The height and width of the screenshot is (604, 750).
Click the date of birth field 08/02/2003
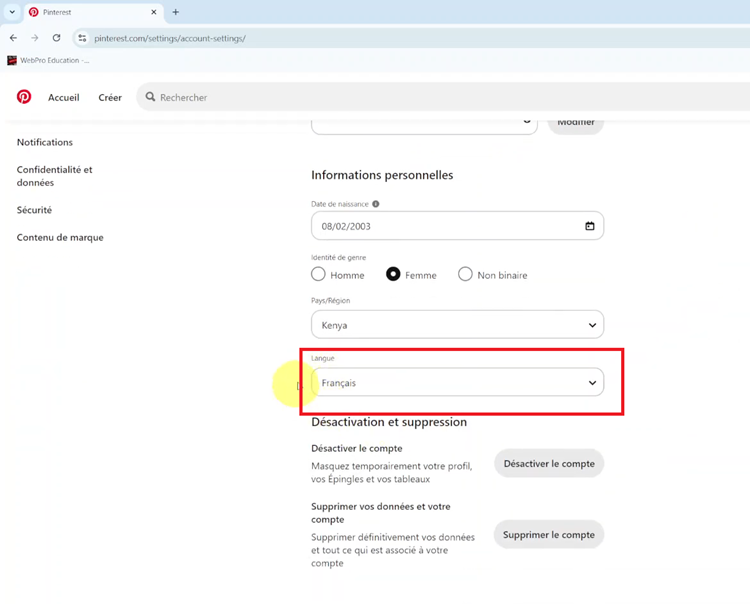(457, 226)
